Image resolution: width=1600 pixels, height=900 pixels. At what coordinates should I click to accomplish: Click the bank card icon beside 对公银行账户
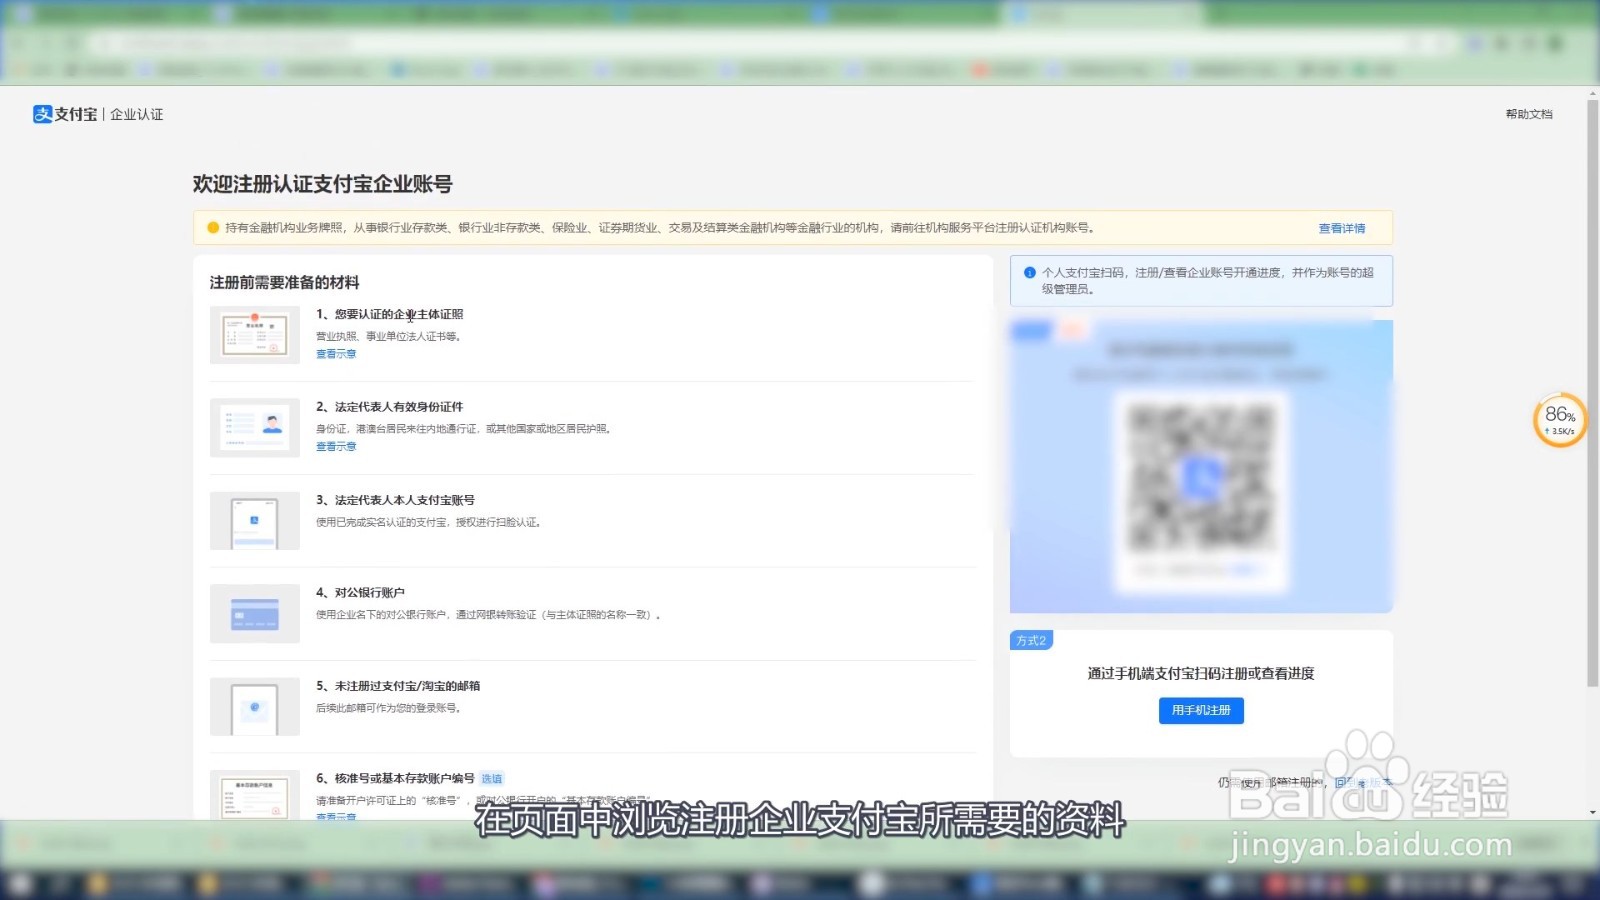pyautogui.click(x=255, y=614)
